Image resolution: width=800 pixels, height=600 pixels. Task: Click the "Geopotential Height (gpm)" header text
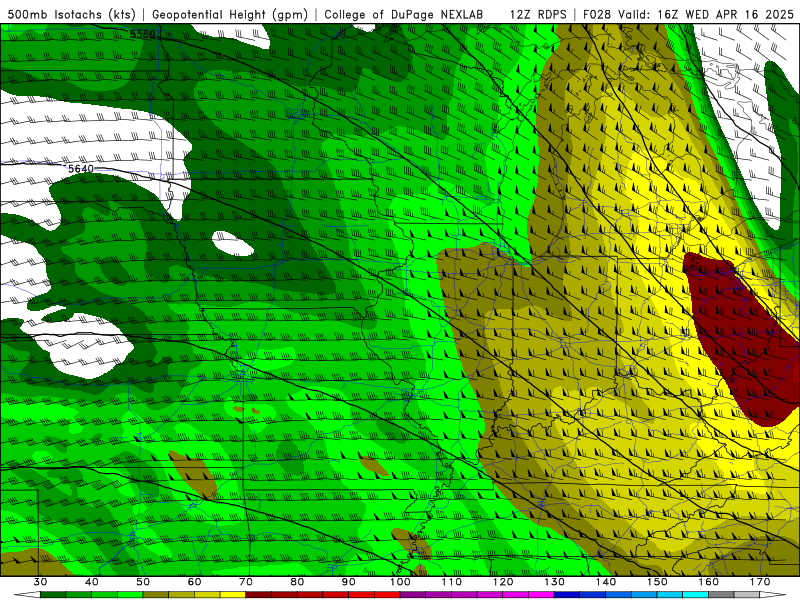(x=230, y=15)
